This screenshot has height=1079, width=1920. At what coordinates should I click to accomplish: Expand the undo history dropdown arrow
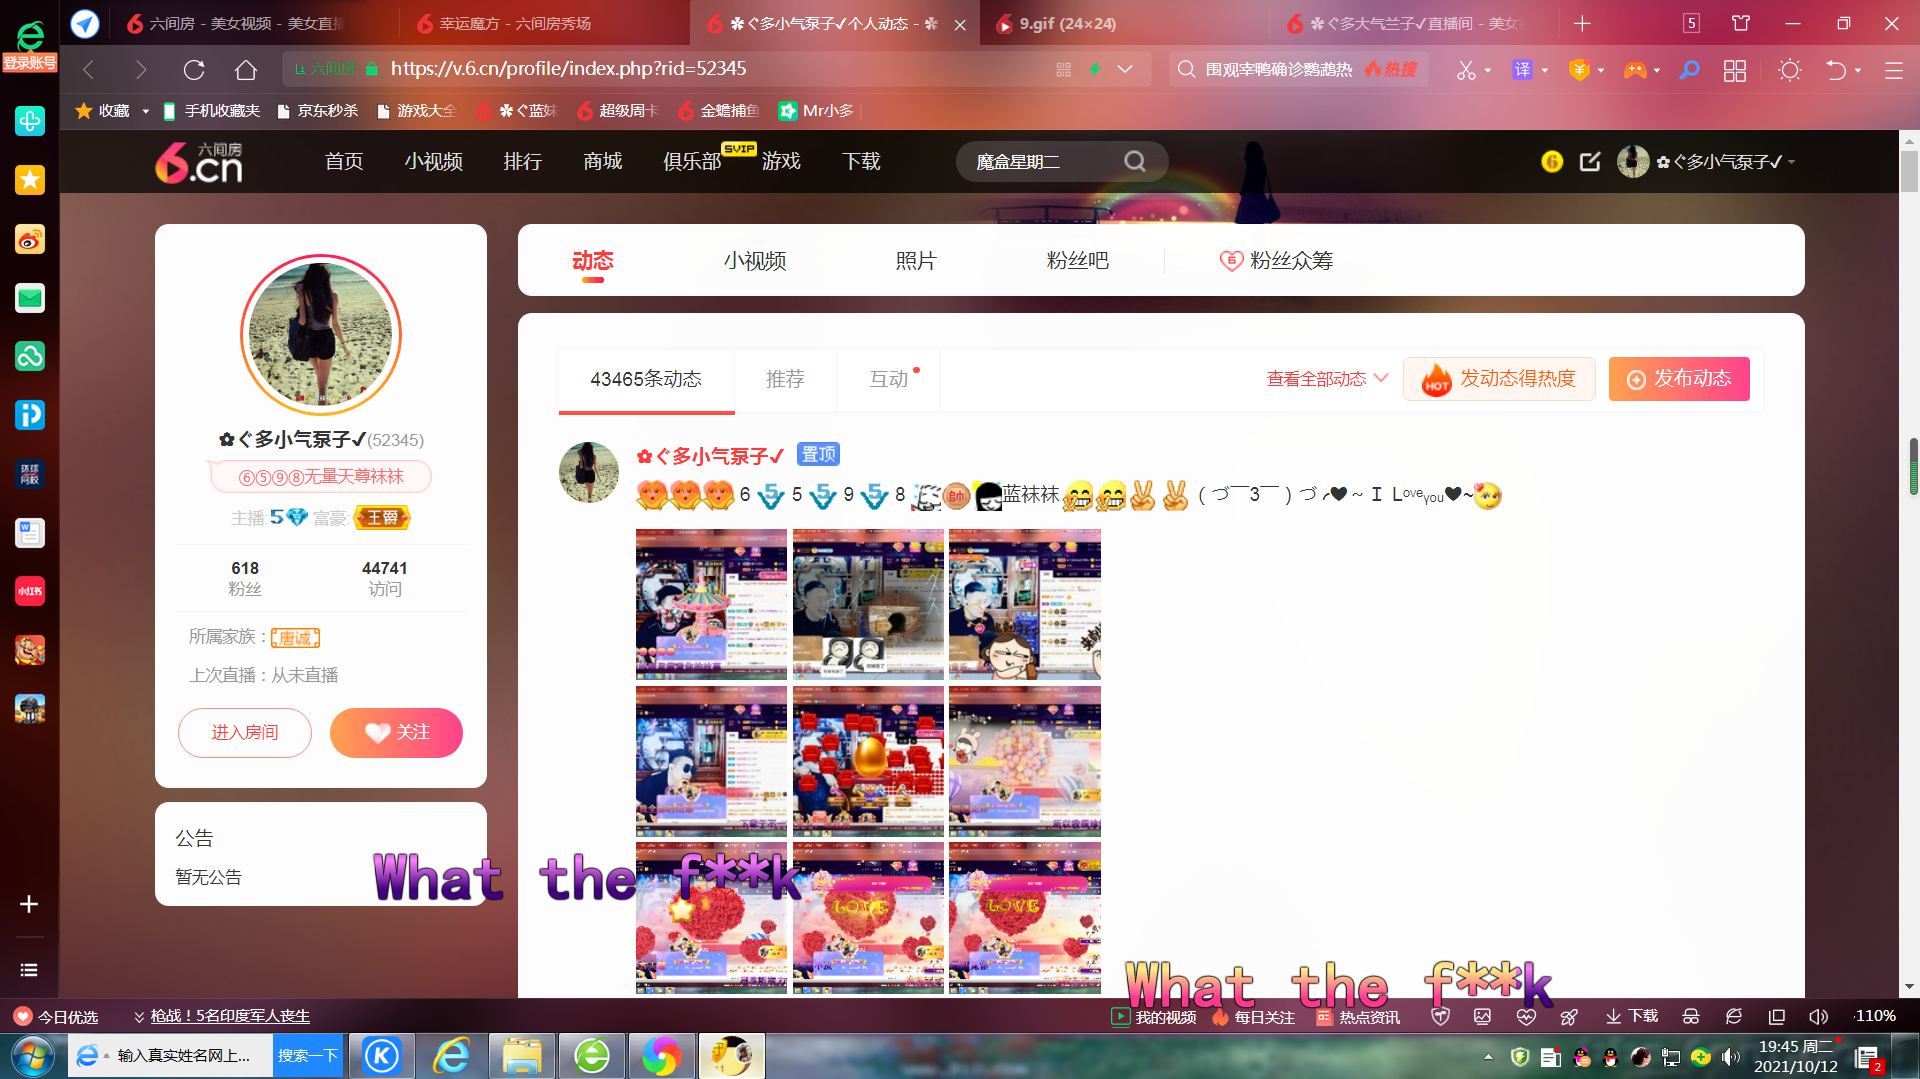coord(1858,70)
